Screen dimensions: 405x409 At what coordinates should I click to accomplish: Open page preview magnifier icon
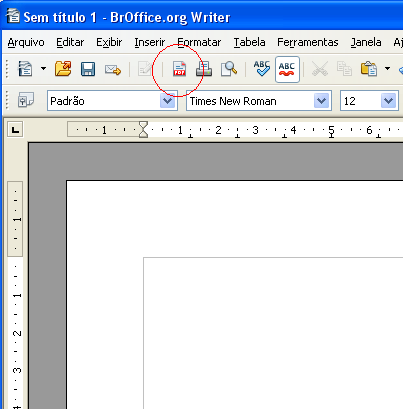coord(229,69)
